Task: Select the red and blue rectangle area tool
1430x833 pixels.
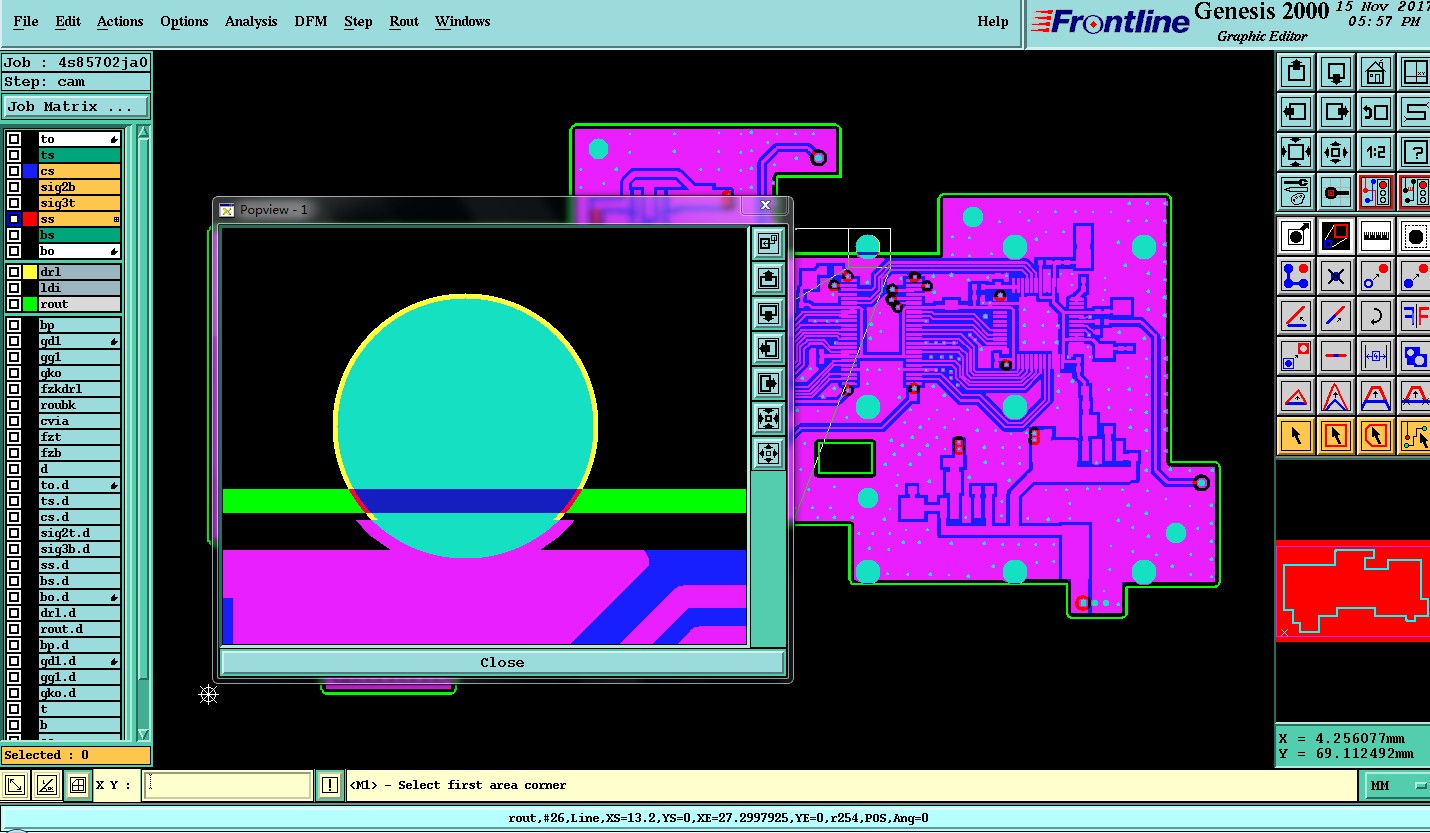Action: coord(1336,235)
